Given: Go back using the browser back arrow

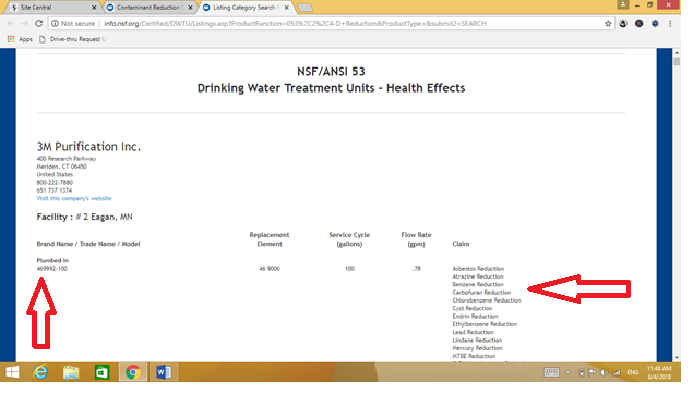Looking at the screenshot, I should (x=11, y=24).
